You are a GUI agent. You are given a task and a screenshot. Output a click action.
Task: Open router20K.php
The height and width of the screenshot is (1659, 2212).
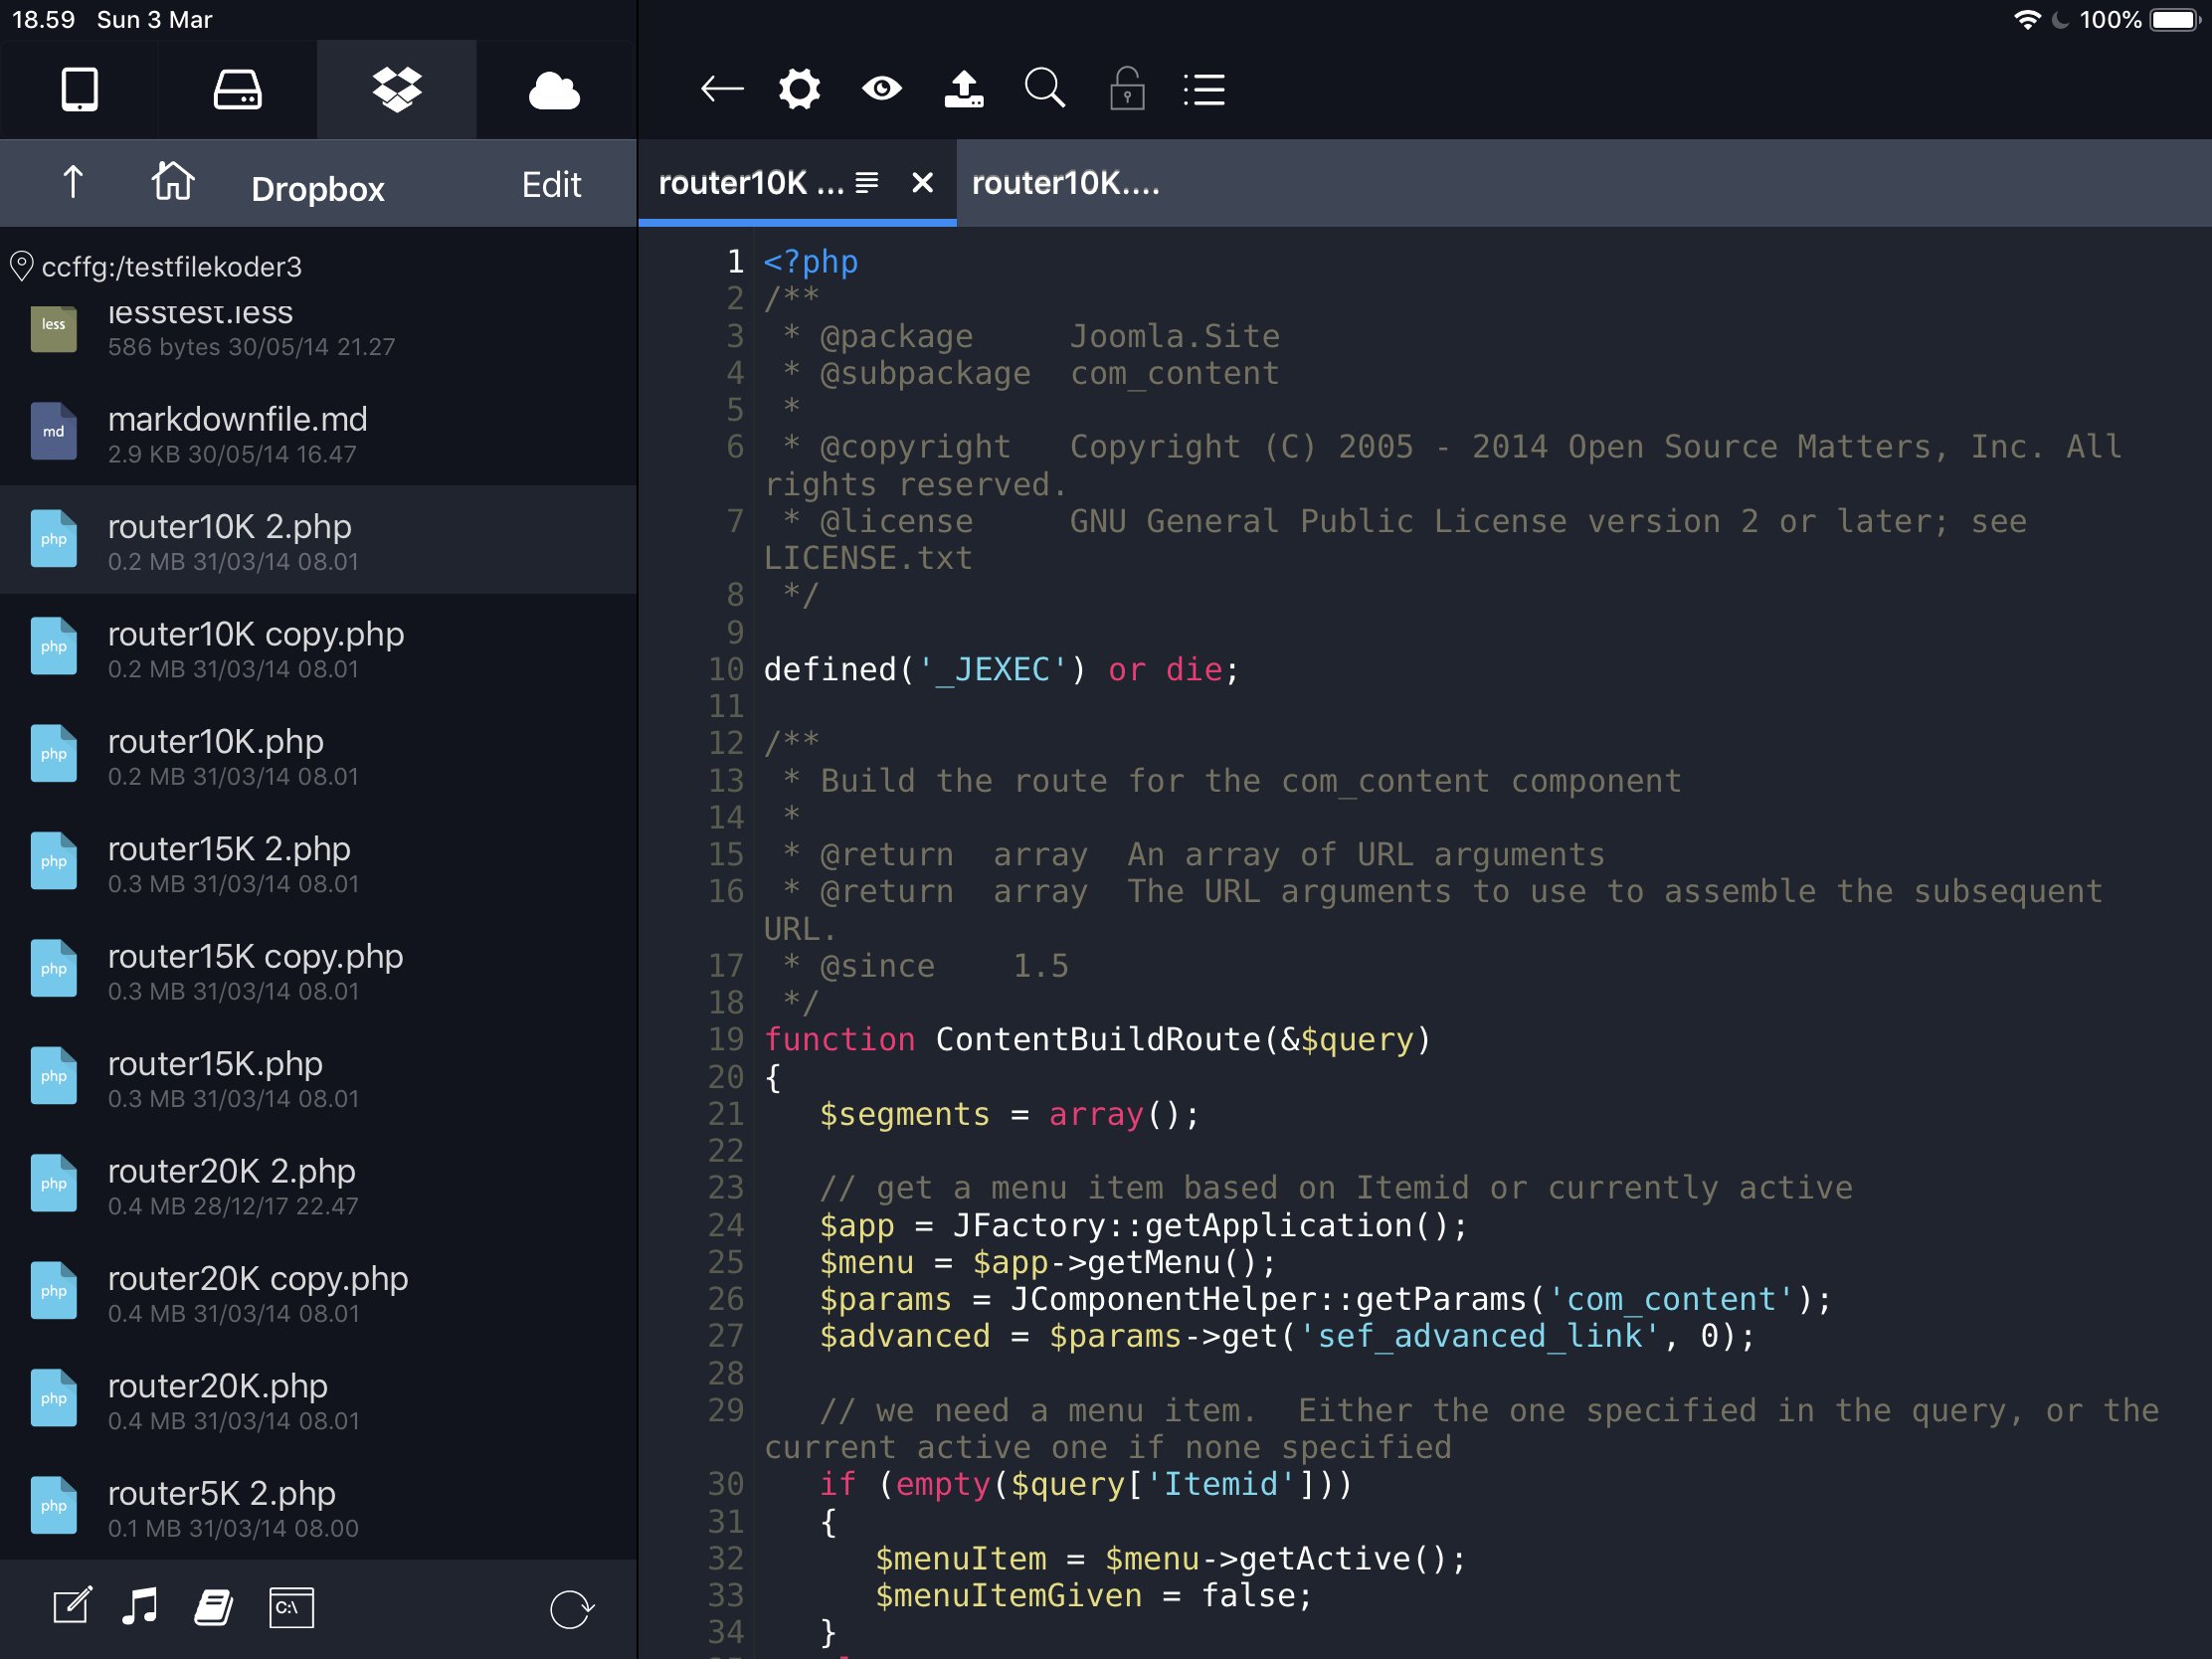318,1399
